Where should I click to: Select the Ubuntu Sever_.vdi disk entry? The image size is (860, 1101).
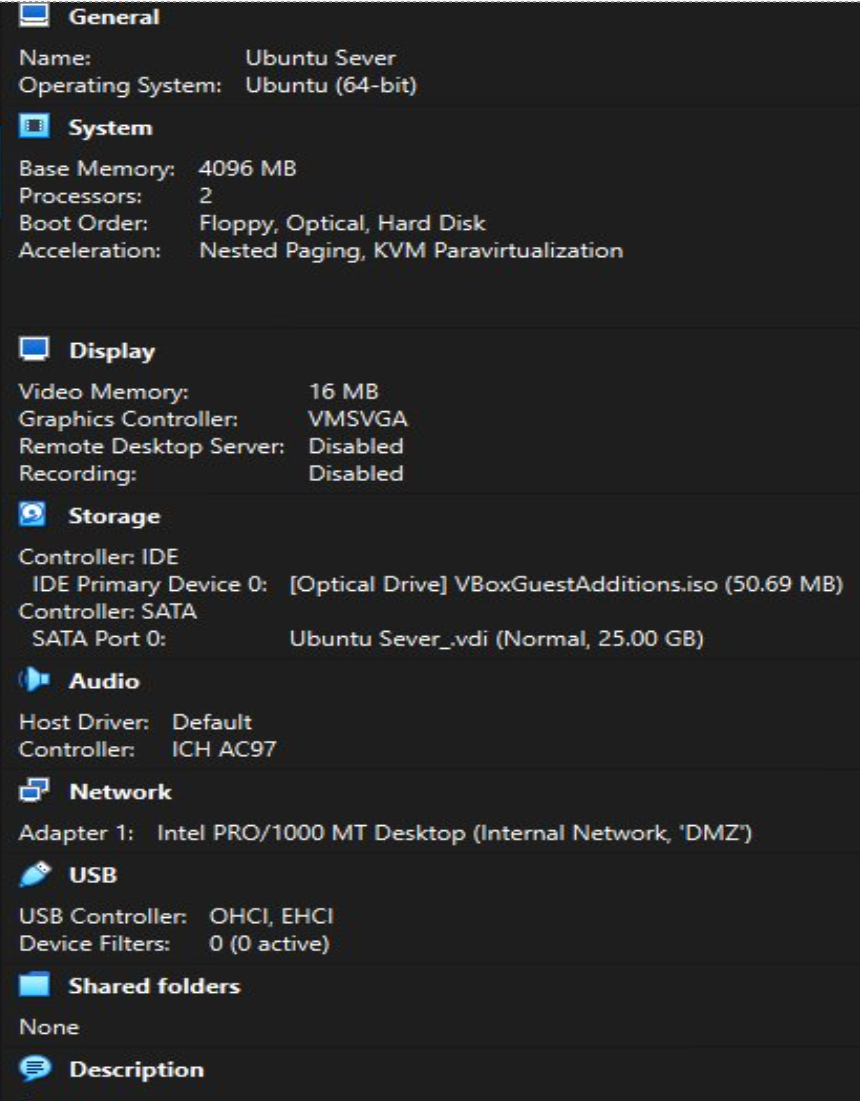click(496, 639)
